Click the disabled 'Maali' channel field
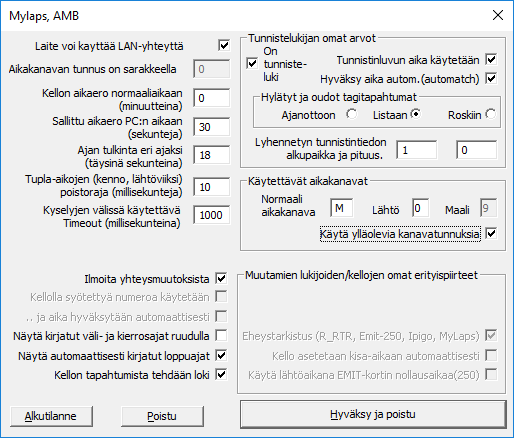 point(489,208)
